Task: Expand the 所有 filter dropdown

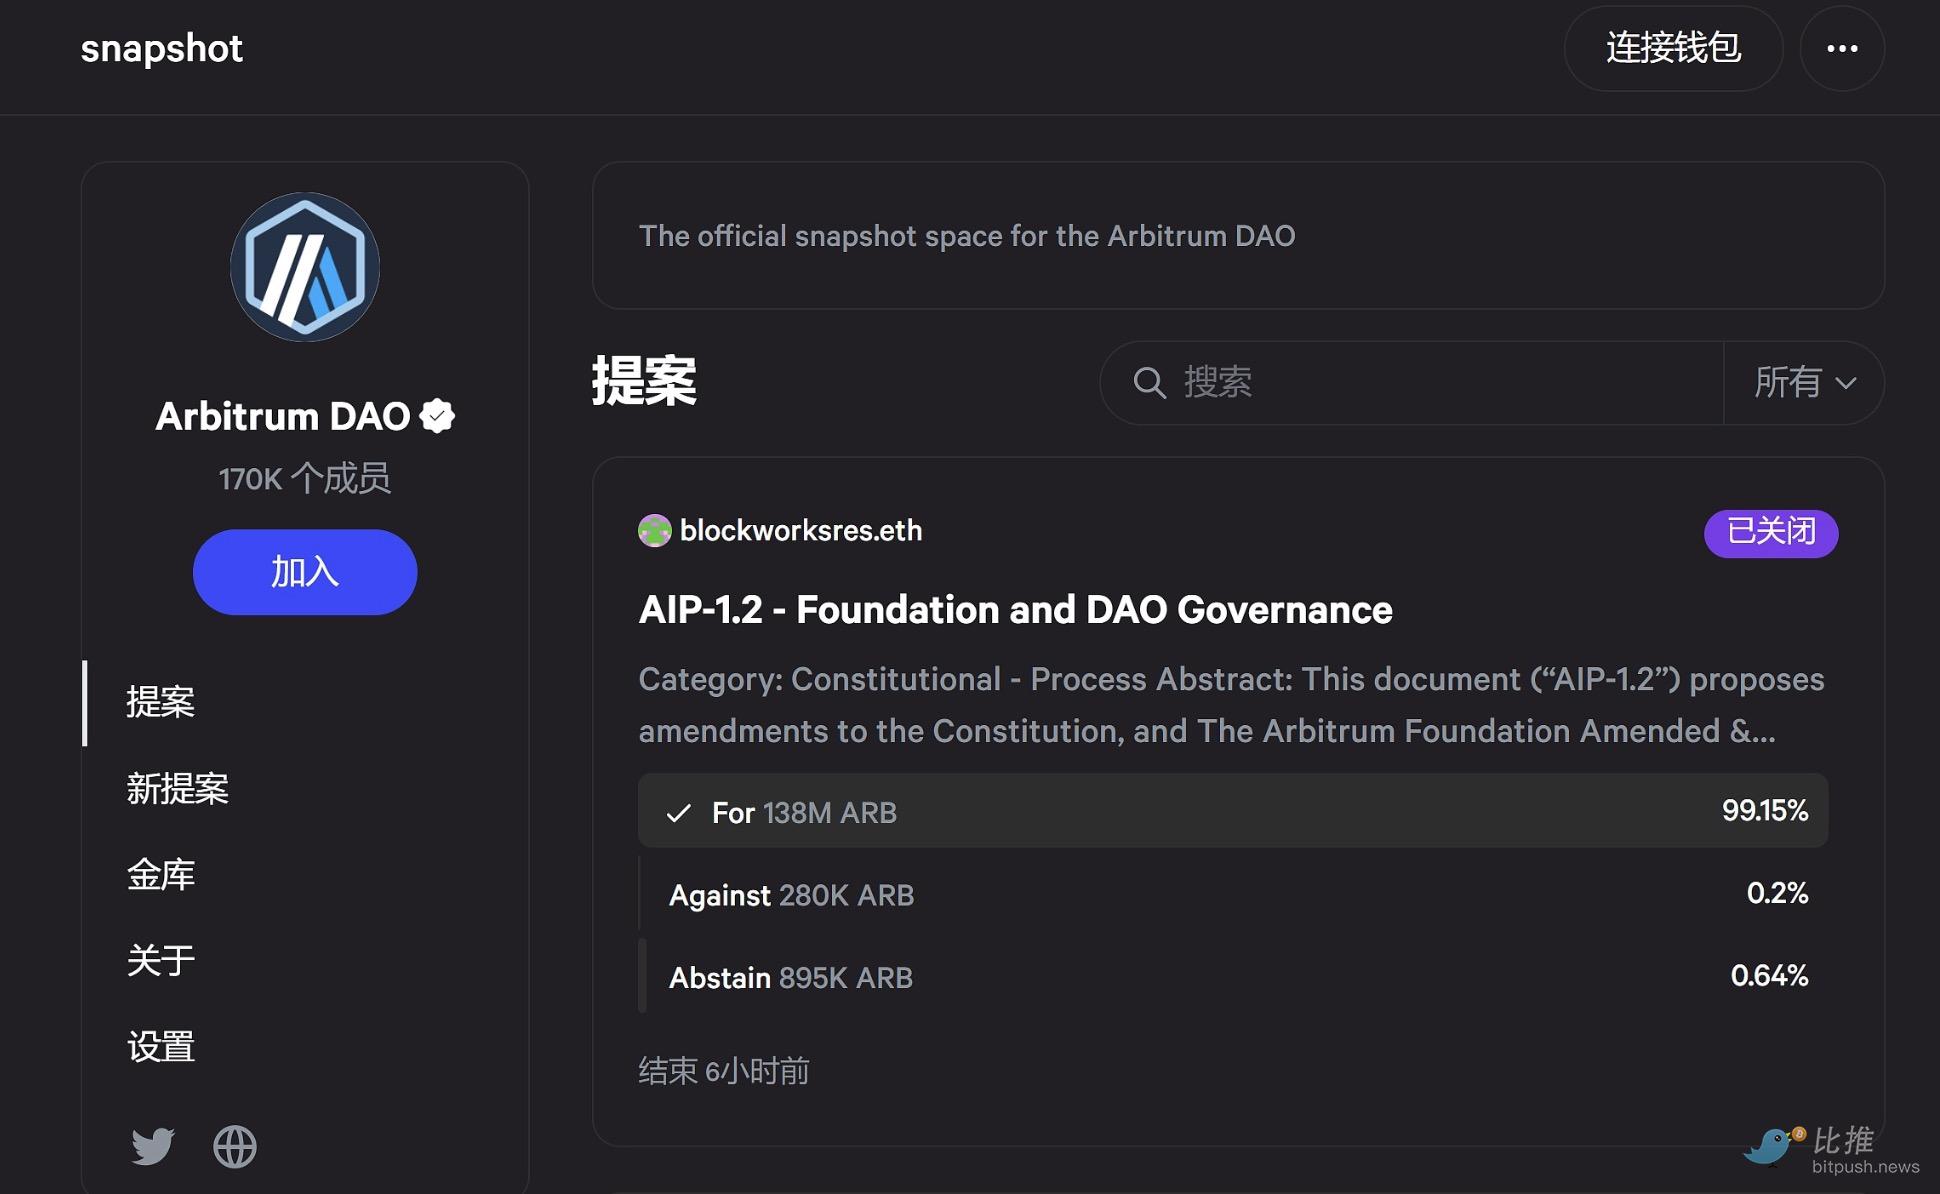Action: [1804, 382]
